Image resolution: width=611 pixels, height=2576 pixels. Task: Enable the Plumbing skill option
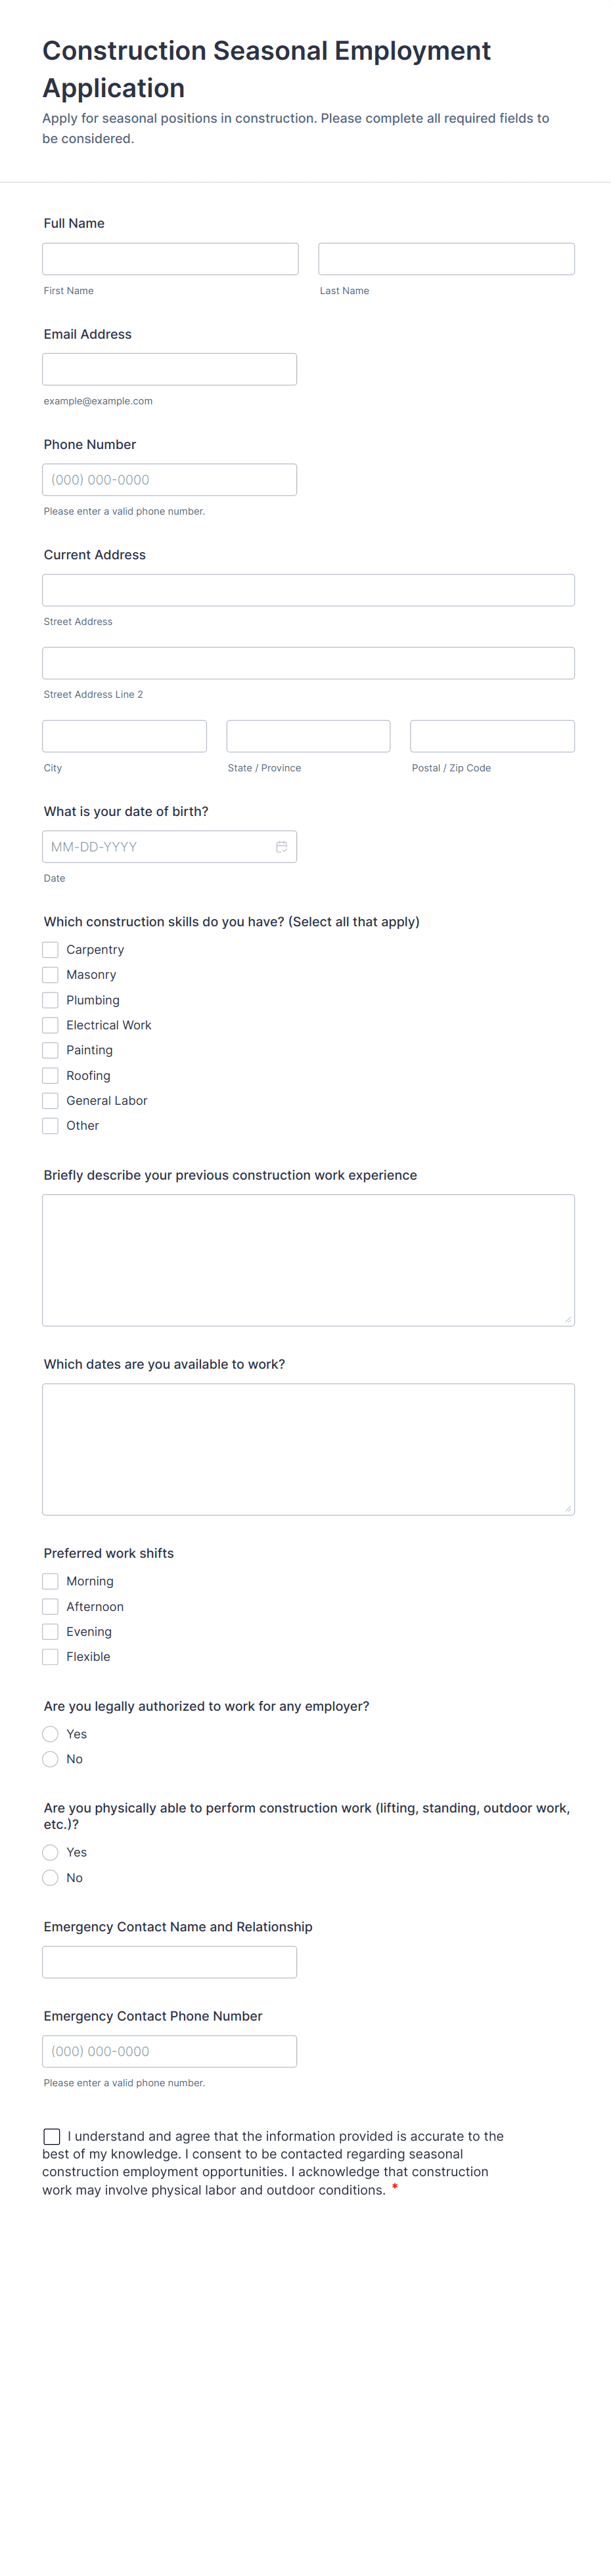[50, 999]
